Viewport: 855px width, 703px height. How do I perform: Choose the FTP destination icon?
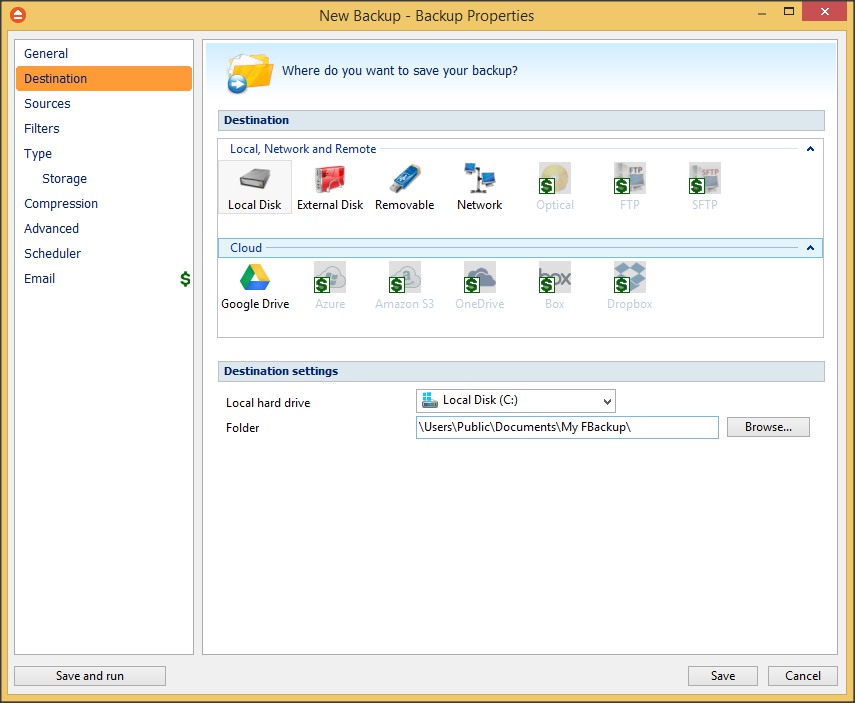(630, 187)
